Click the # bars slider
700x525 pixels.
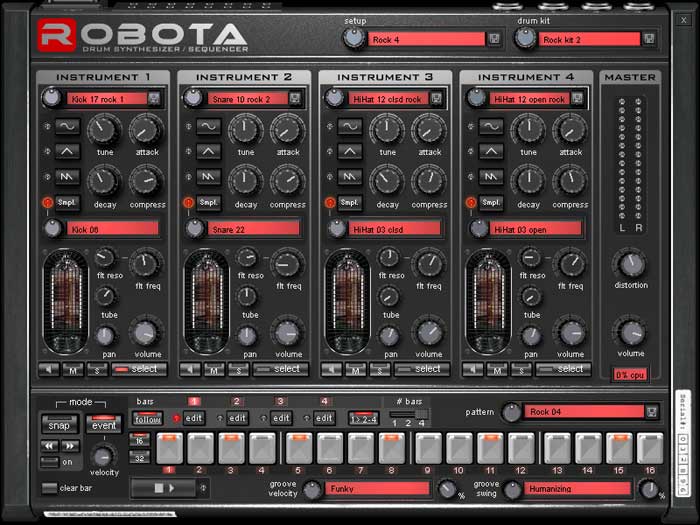point(409,414)
